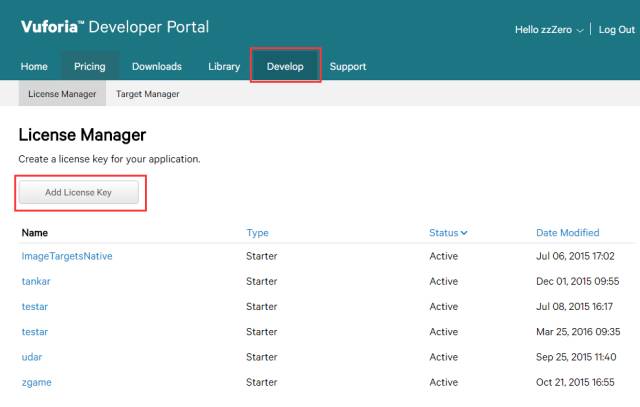
Task: Click Starter type in udar row
Action: 262,357
